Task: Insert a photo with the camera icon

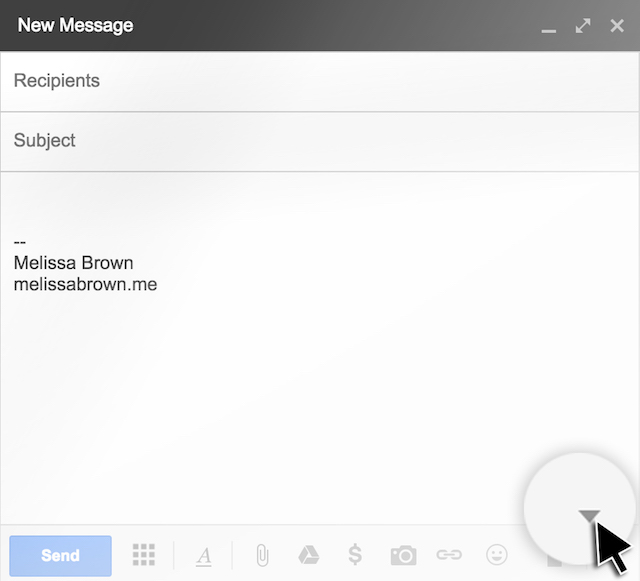Action: click(403, 555)
